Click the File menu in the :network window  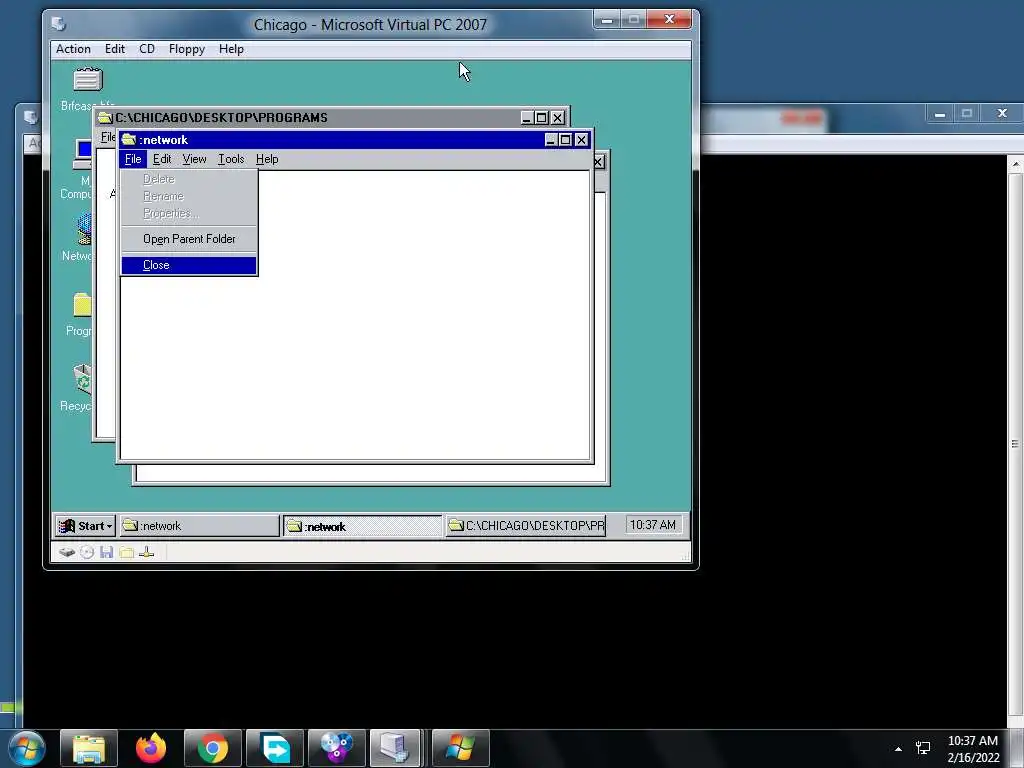click(x=133, y=159)
